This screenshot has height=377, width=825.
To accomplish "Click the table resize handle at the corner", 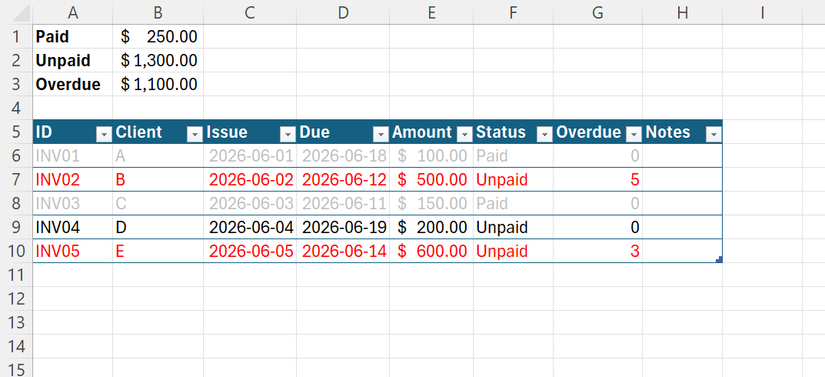I will coord(719,259).
